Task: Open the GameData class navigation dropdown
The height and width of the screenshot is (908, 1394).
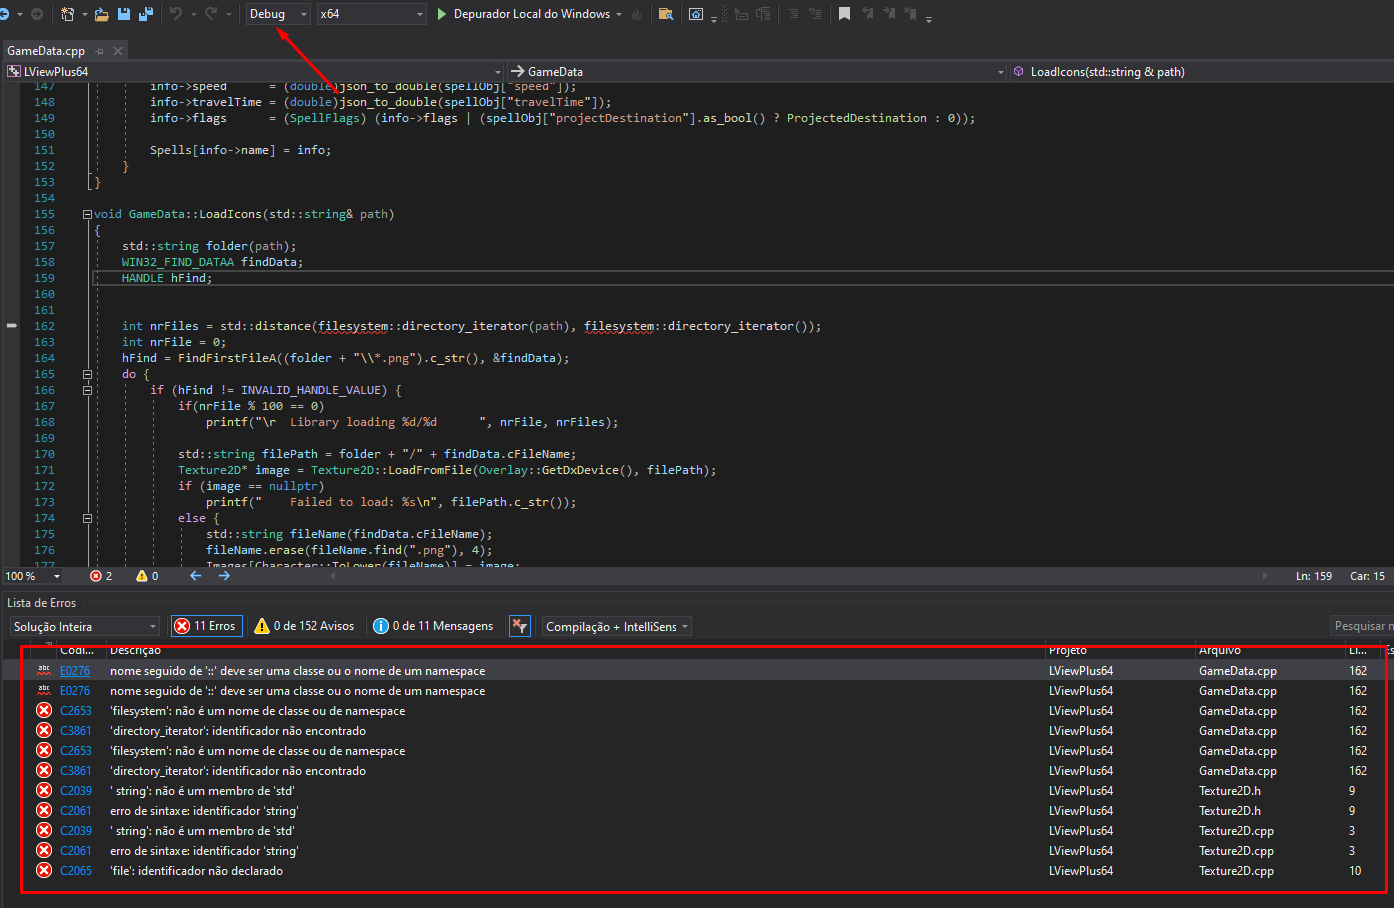Action: coord(757,71)
